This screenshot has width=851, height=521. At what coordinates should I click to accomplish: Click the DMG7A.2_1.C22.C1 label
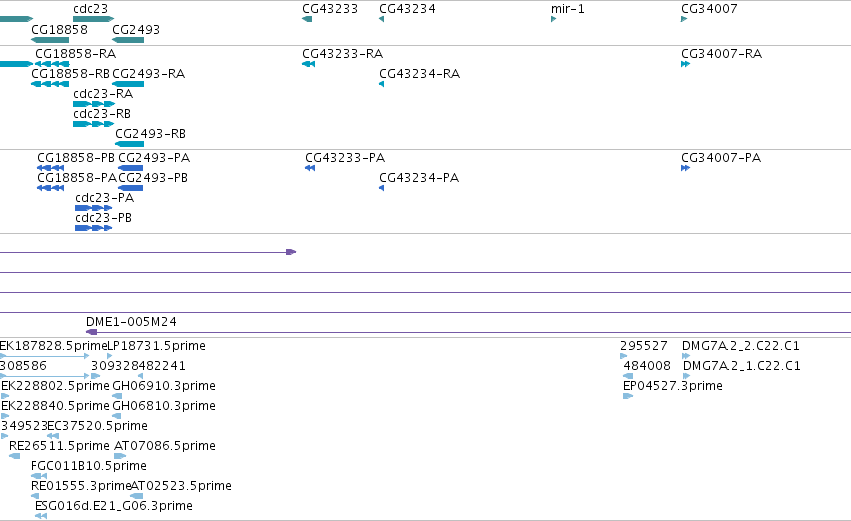742,366
